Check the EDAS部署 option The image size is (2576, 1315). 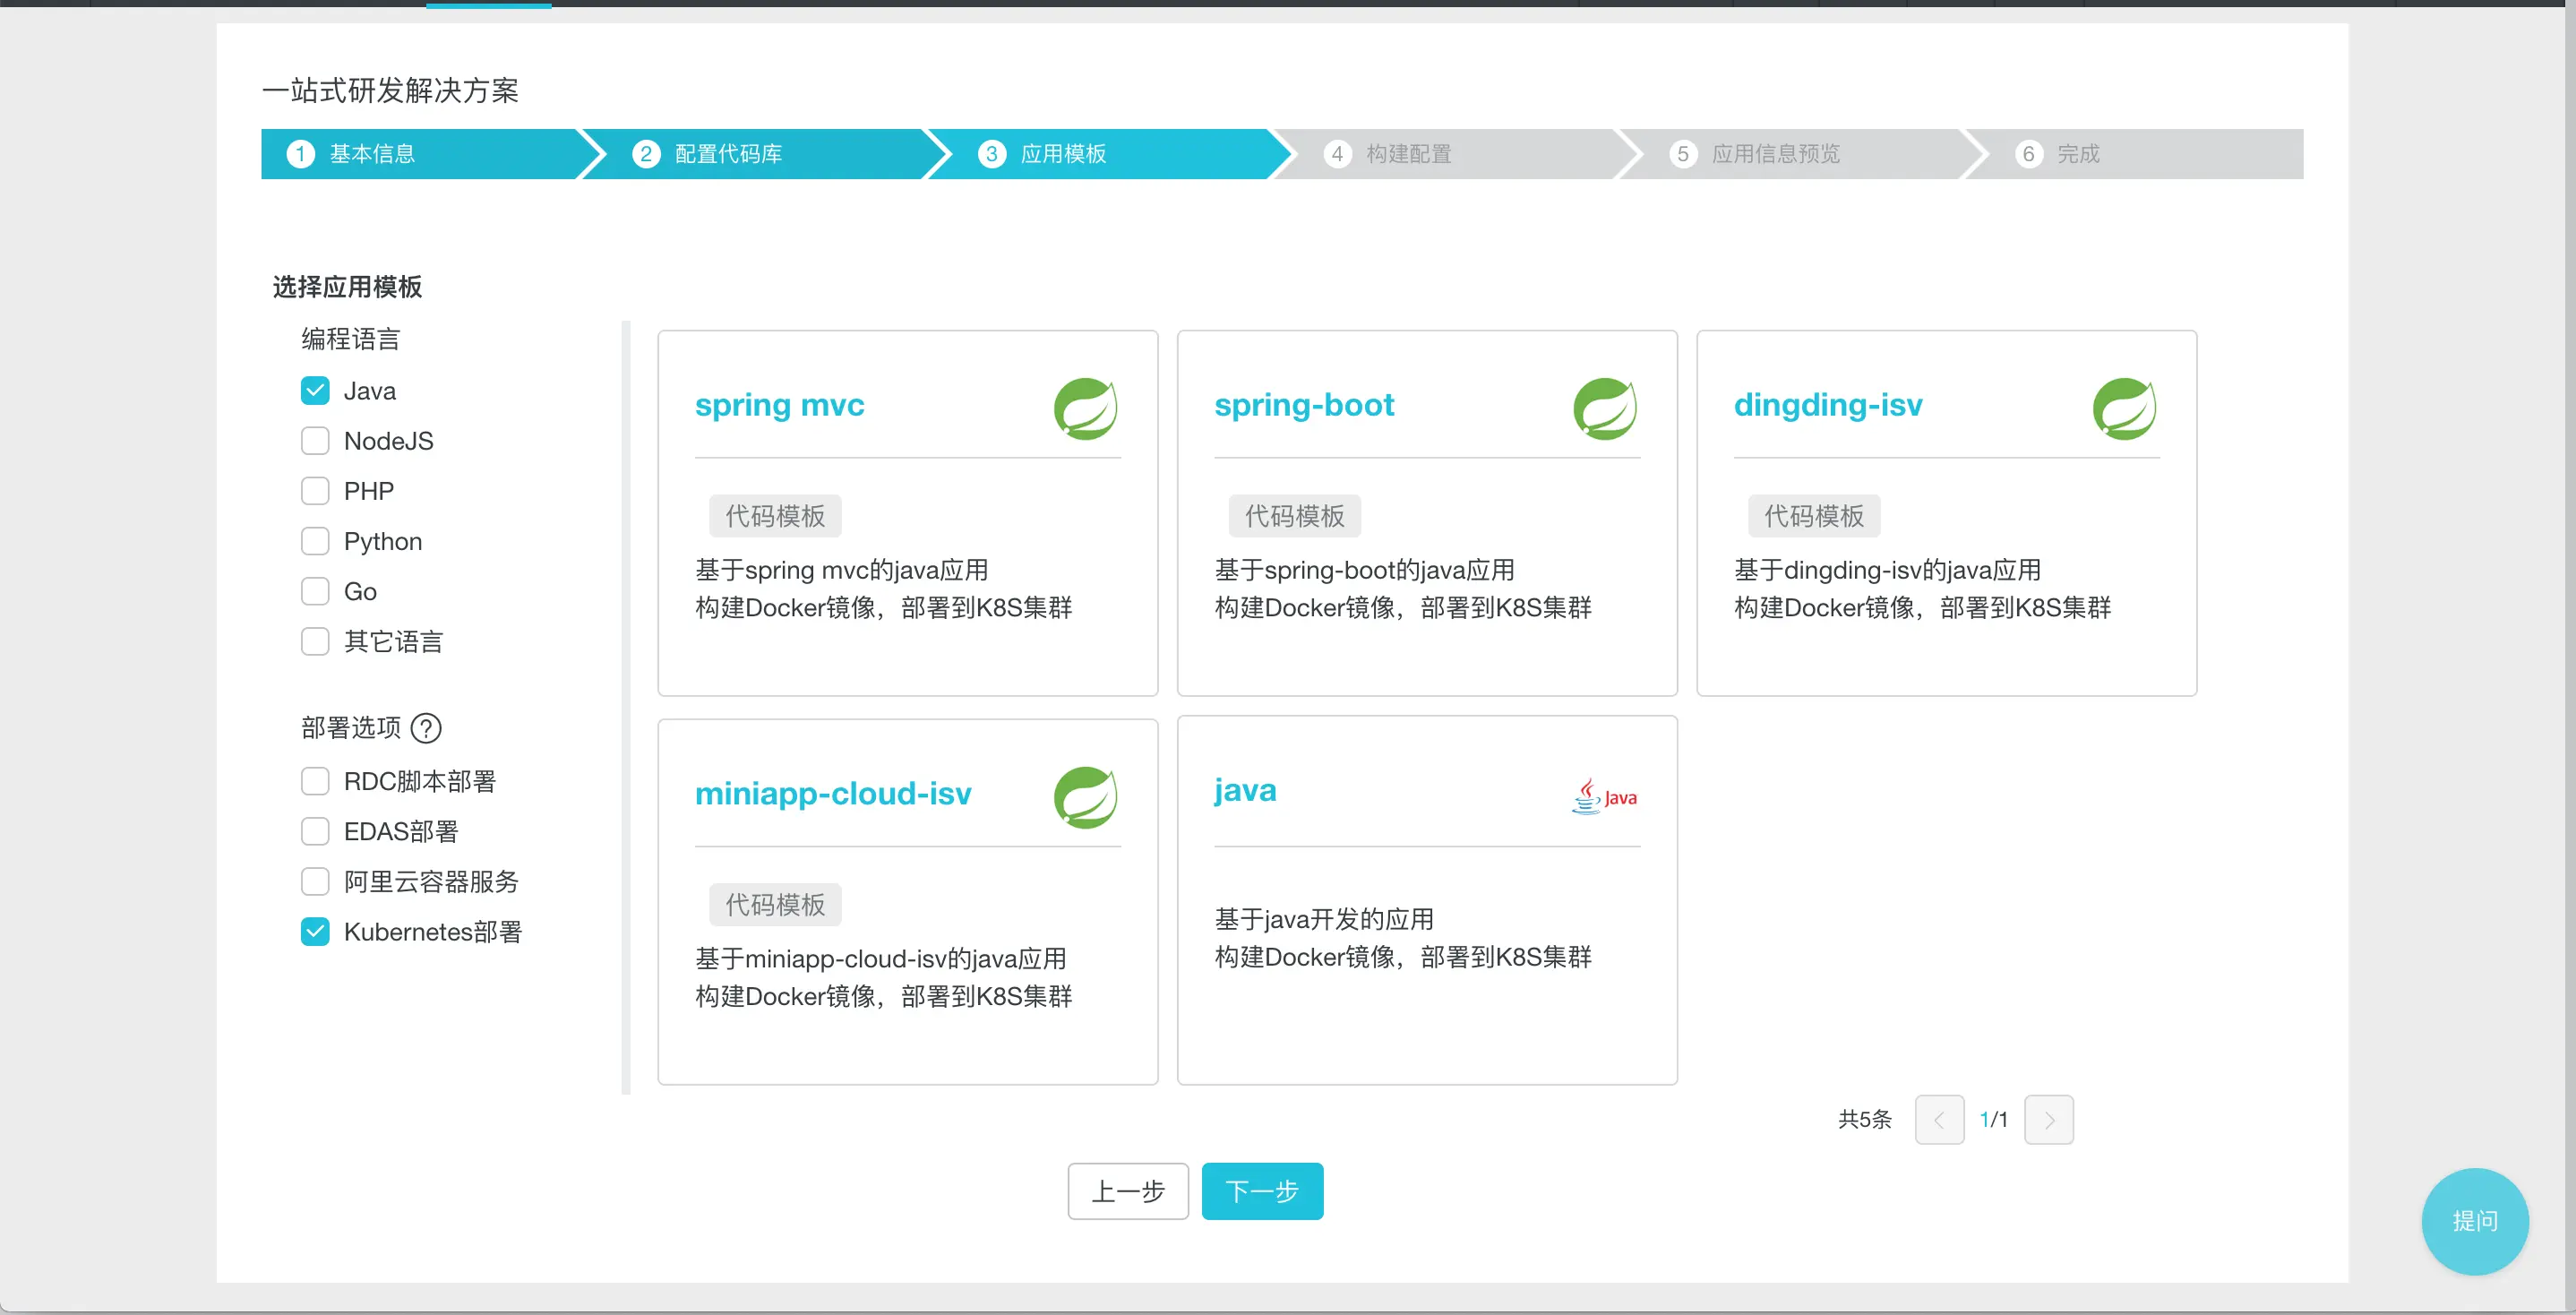click(x=315, y=832)
